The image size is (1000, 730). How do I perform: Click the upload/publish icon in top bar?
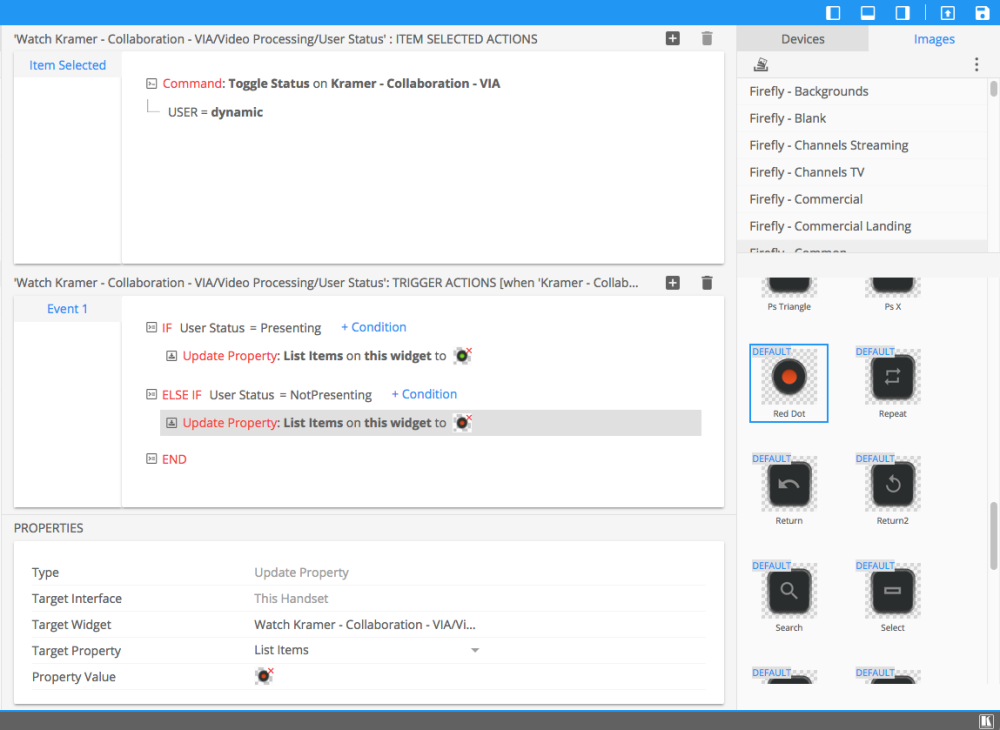[x=948, y=13]
